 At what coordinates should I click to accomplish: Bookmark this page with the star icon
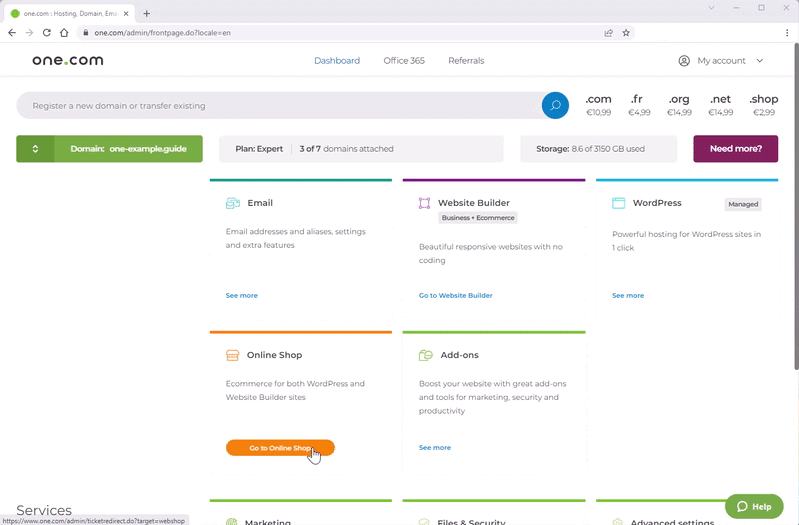point(626,33)
